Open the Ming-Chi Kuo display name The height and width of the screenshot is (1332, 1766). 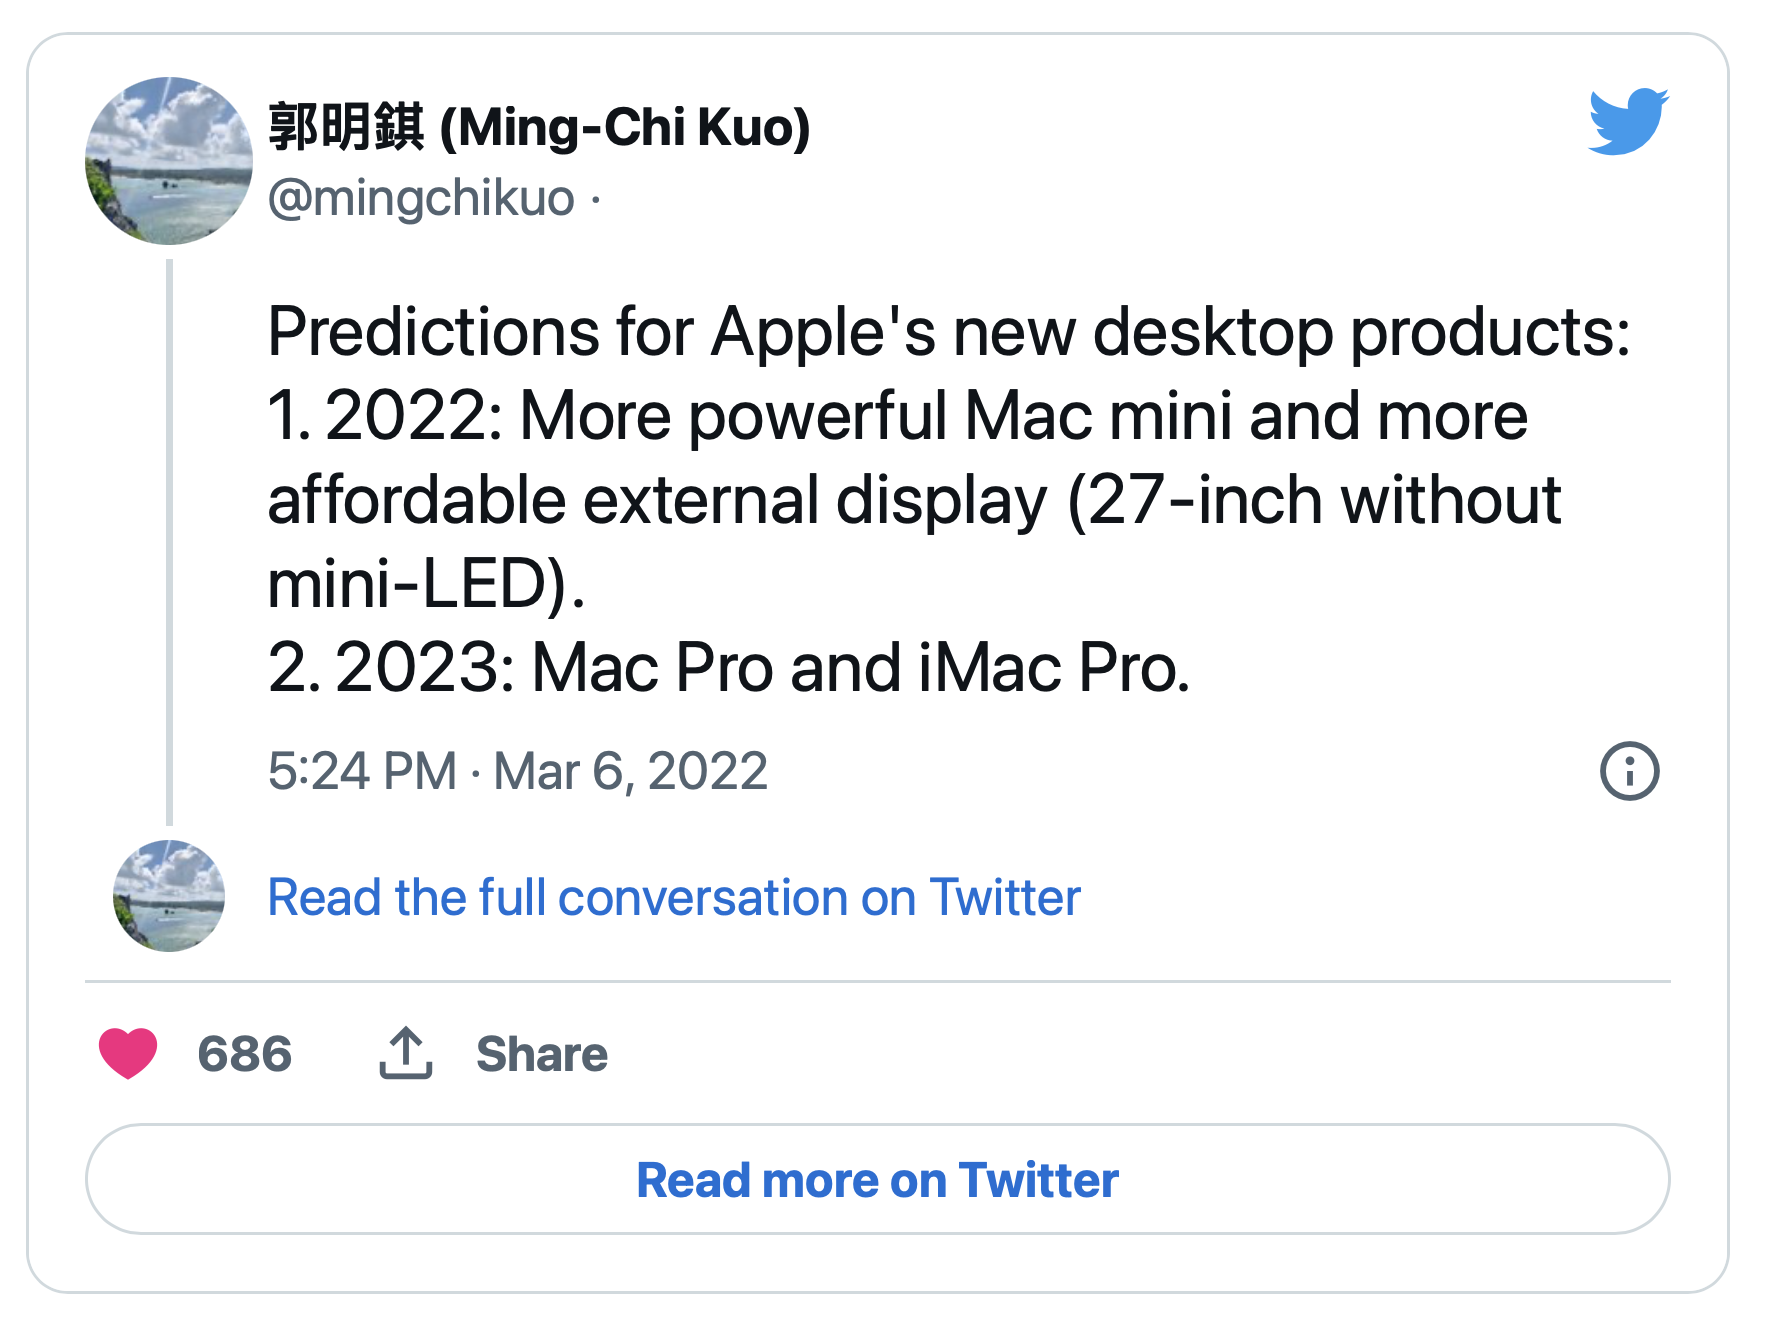[539, 127]
